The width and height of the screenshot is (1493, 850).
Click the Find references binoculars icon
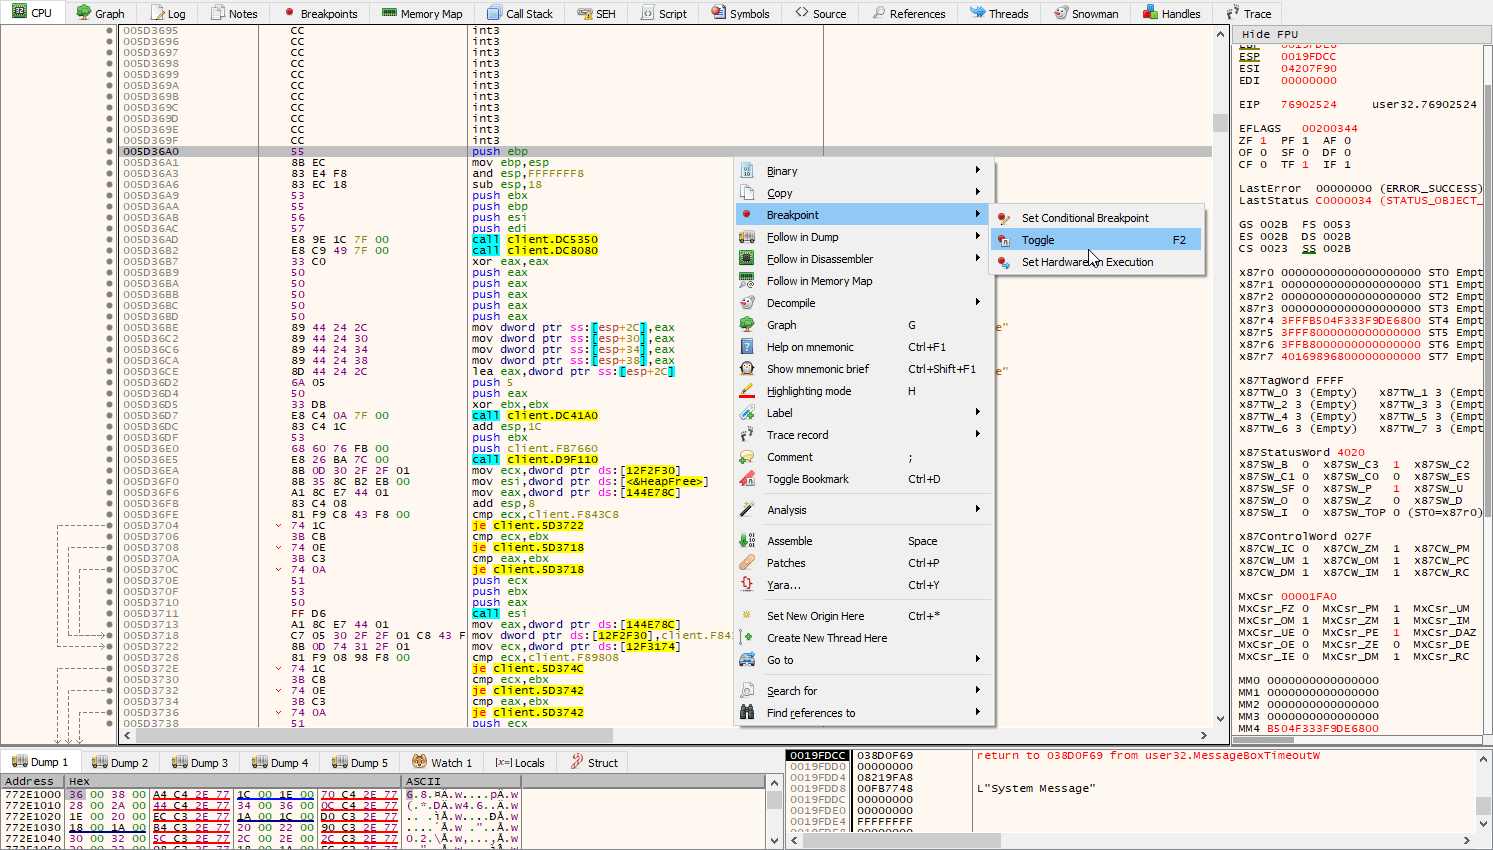coord(747,713)
